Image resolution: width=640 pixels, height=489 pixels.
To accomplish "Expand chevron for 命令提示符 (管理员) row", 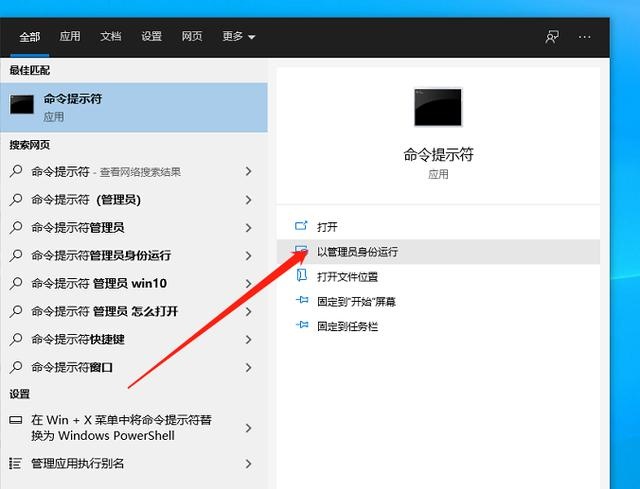I will (248, 200).
